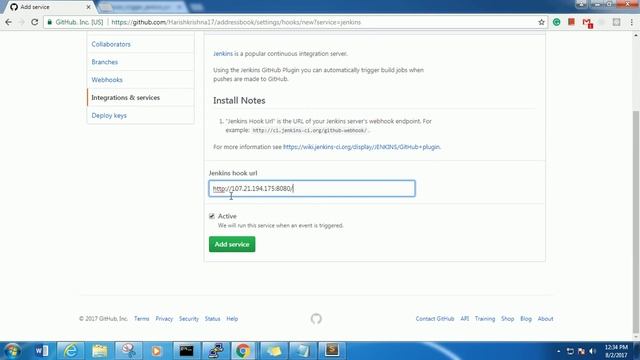Open Blog footer link

(x=526, y=319)
